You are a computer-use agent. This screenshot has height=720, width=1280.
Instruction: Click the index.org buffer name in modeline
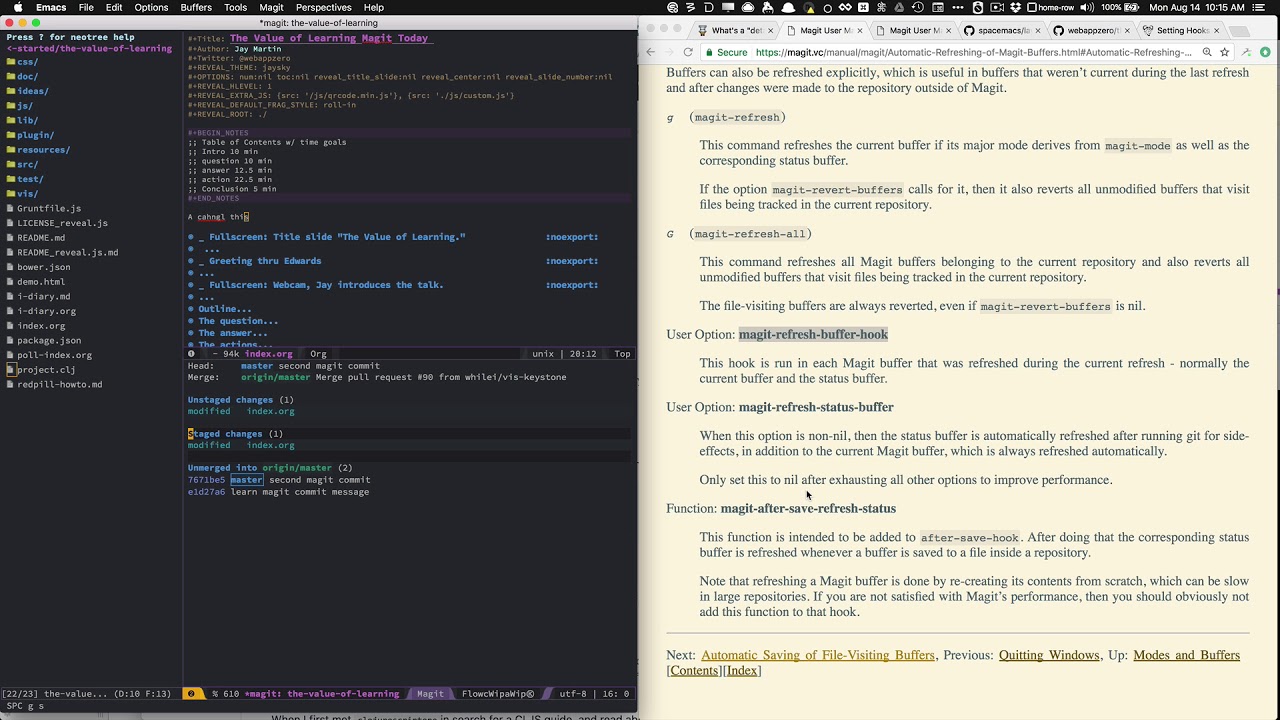[268, 354]
